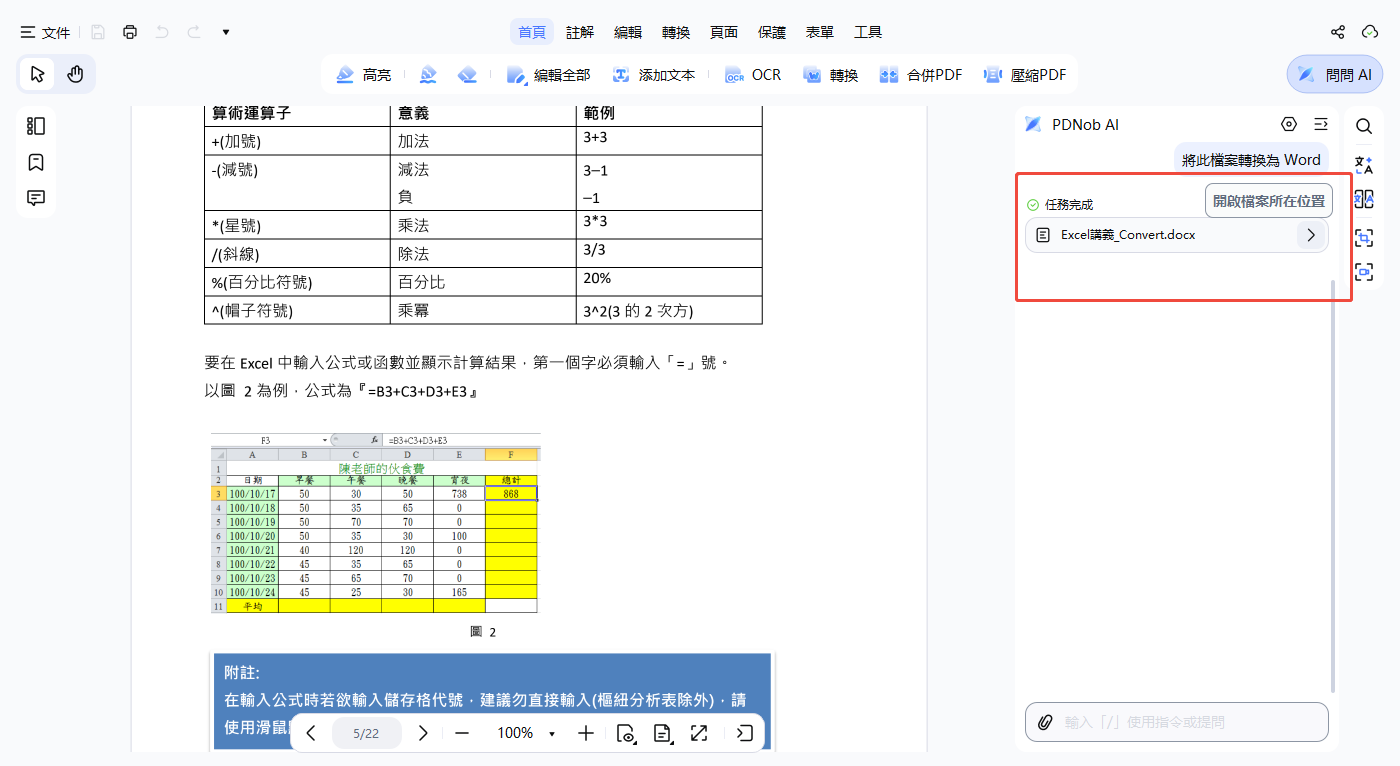The image size is (1400, 766).
Task: Click the arrow next to Excel講義_Convert.docx
Action: pos(1311,235)
